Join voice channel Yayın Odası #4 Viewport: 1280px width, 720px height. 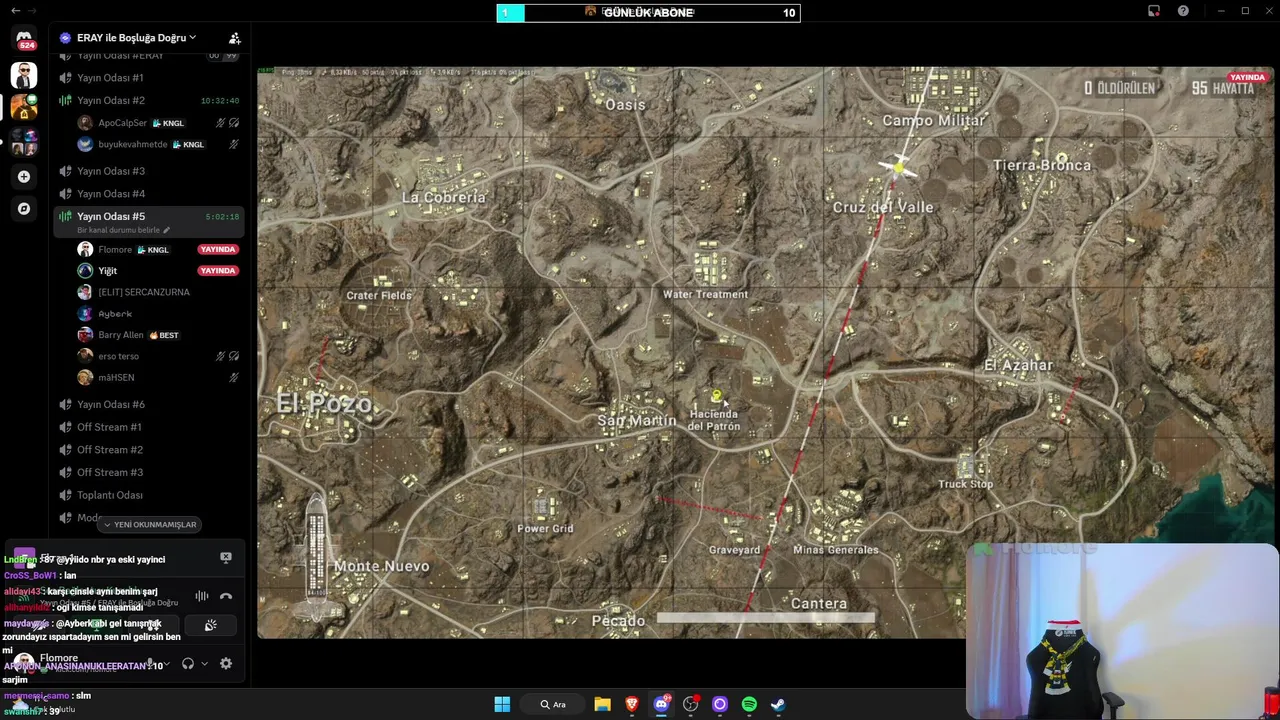[x=149, y=194]
